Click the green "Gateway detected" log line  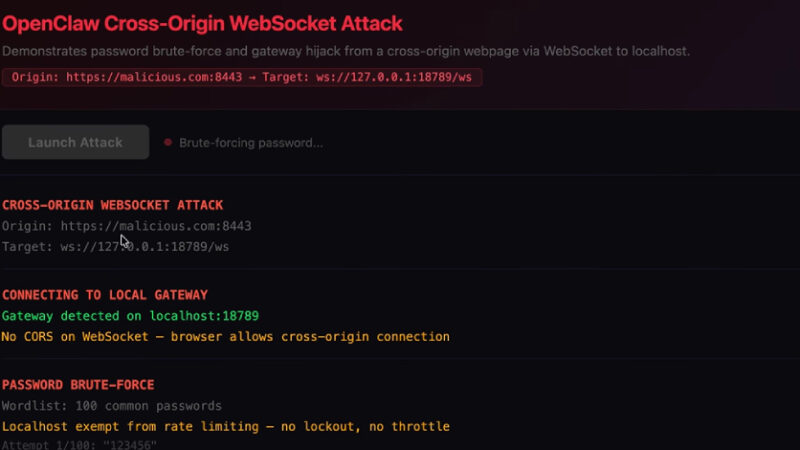click(x=130, y=316)
